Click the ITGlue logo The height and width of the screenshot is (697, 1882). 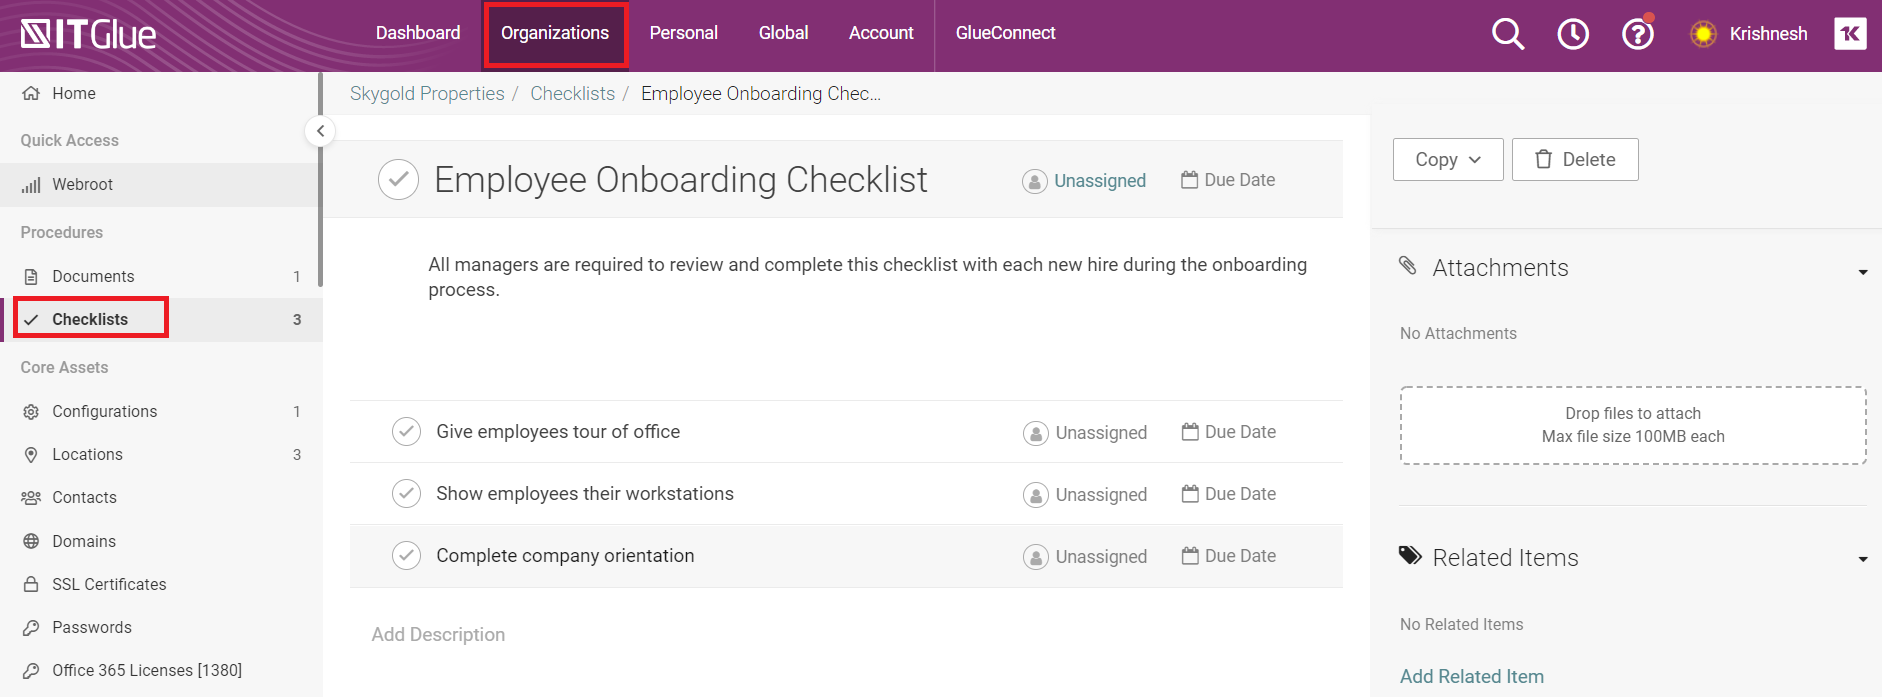tap(89, 35)
